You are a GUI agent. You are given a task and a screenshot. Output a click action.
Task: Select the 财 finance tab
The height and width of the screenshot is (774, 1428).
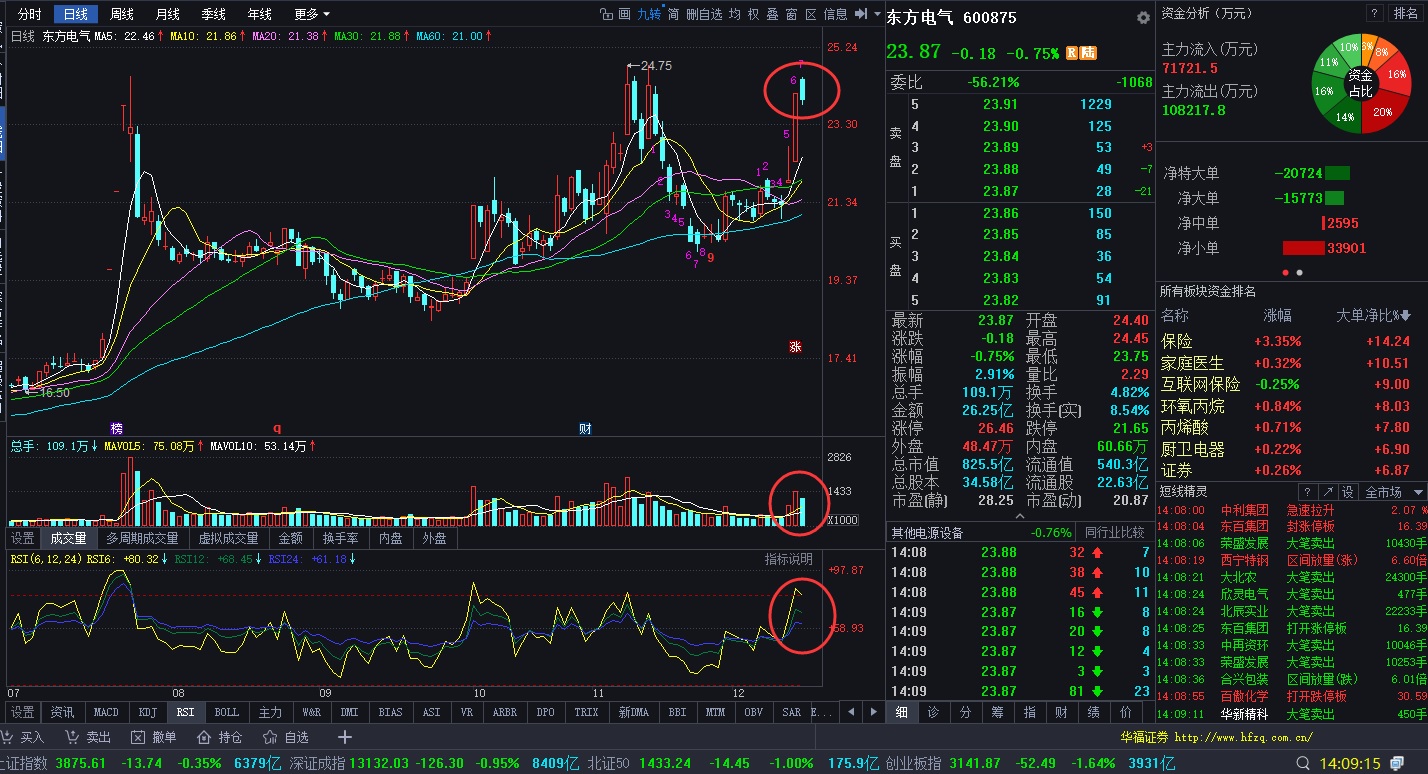point(1061,712)
